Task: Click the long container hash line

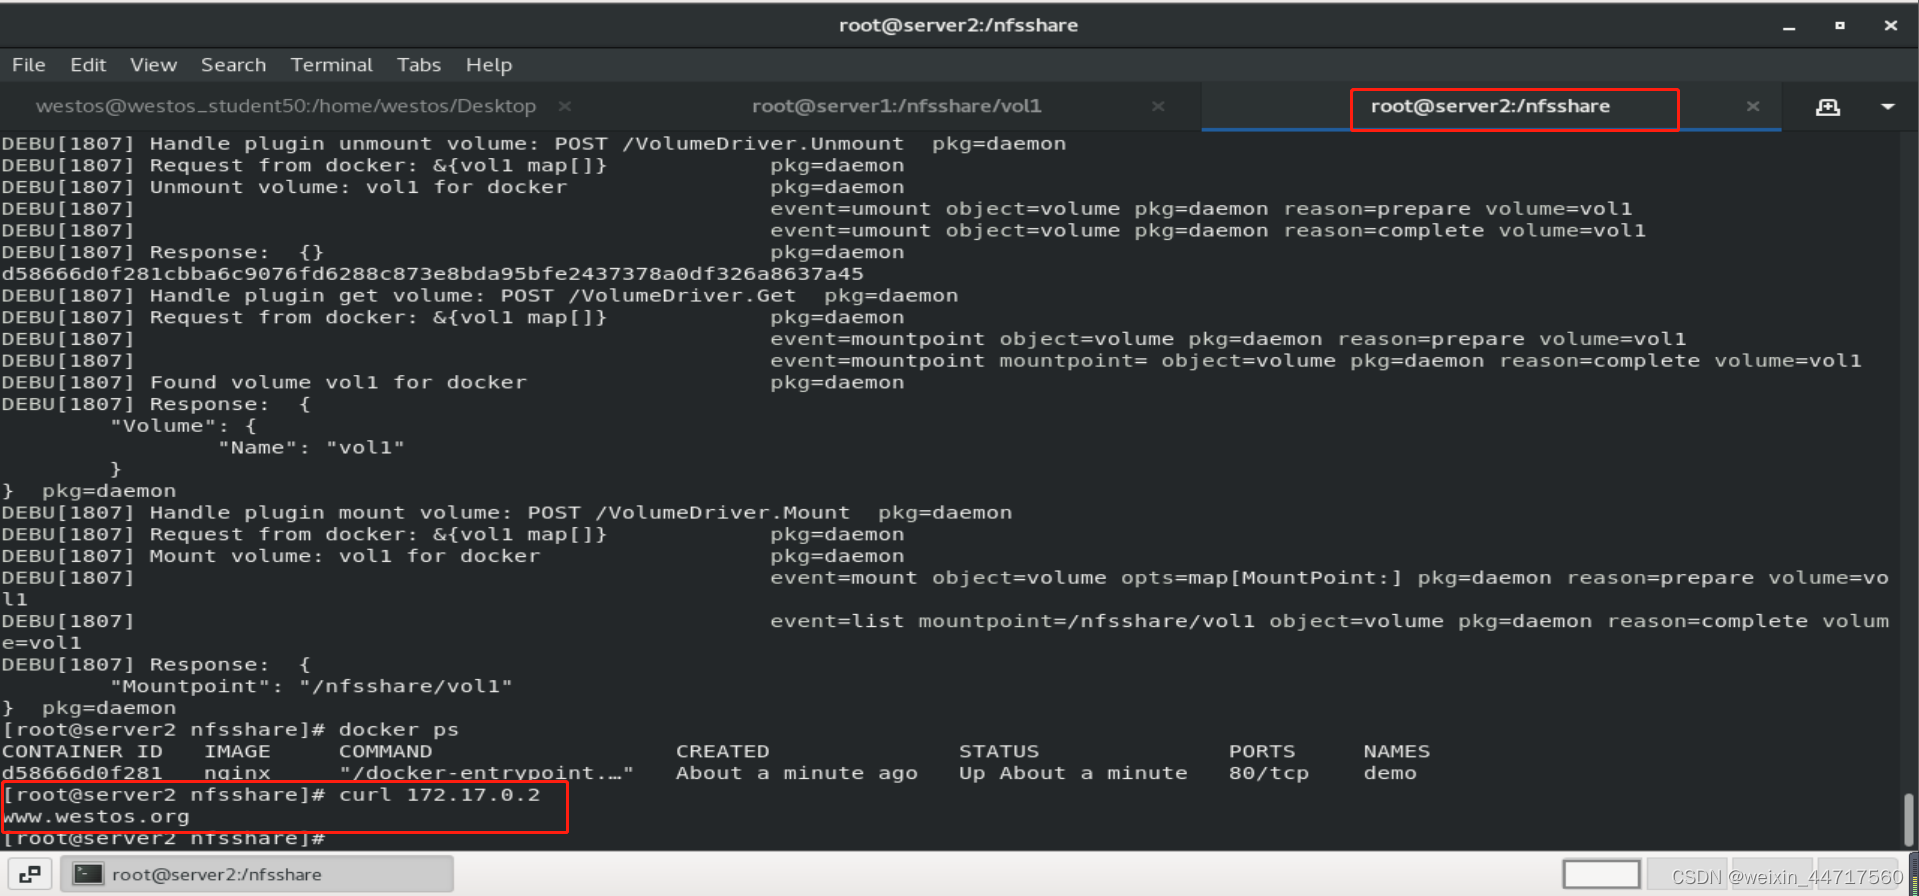Action: tap(433, 274)
